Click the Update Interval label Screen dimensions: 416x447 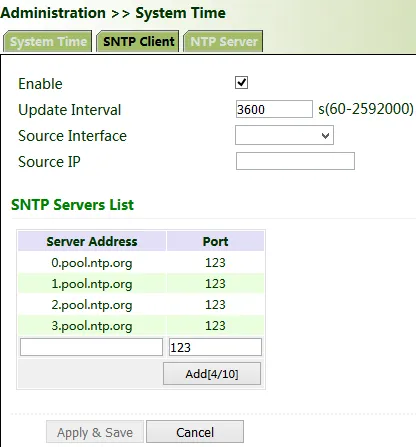coord(69,110)
